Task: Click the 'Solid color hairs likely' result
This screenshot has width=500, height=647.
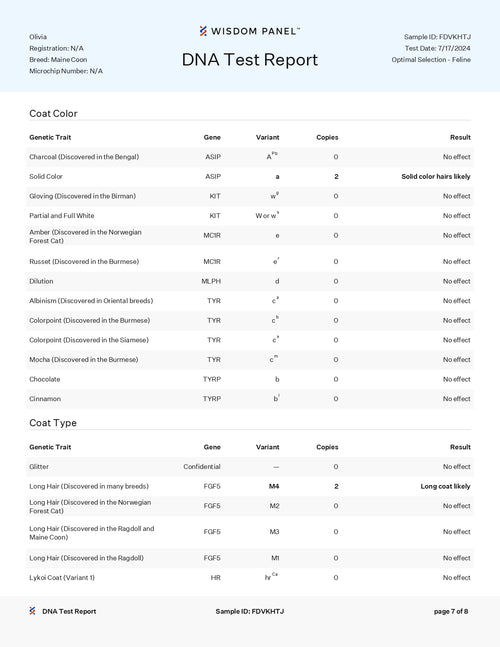Action: 436,177
